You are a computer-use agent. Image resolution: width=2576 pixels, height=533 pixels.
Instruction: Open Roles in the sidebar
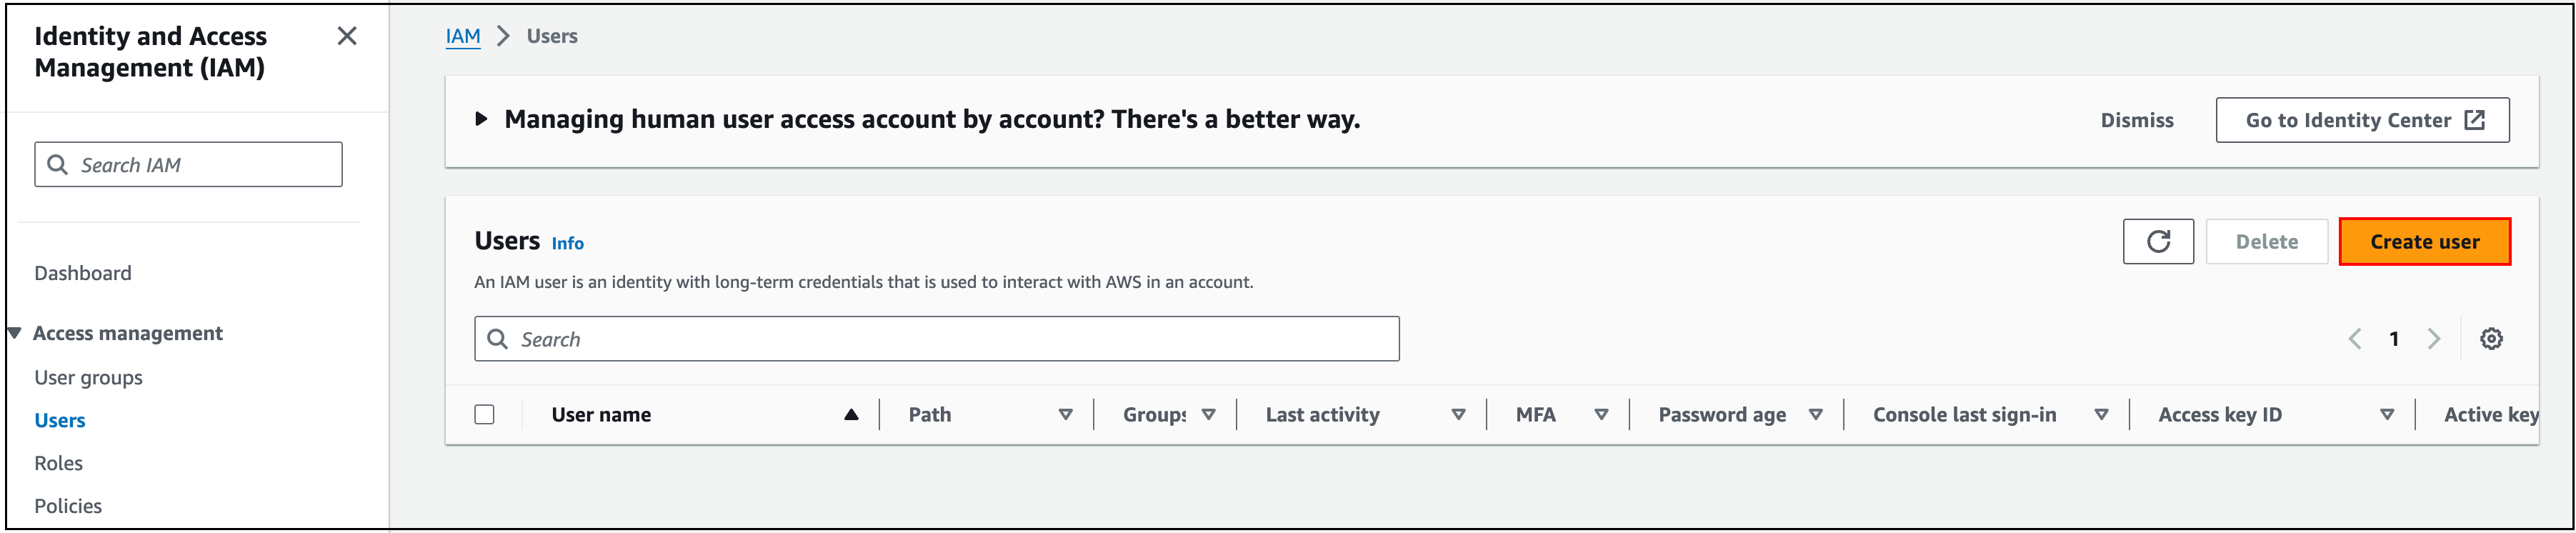click(58, 463)
